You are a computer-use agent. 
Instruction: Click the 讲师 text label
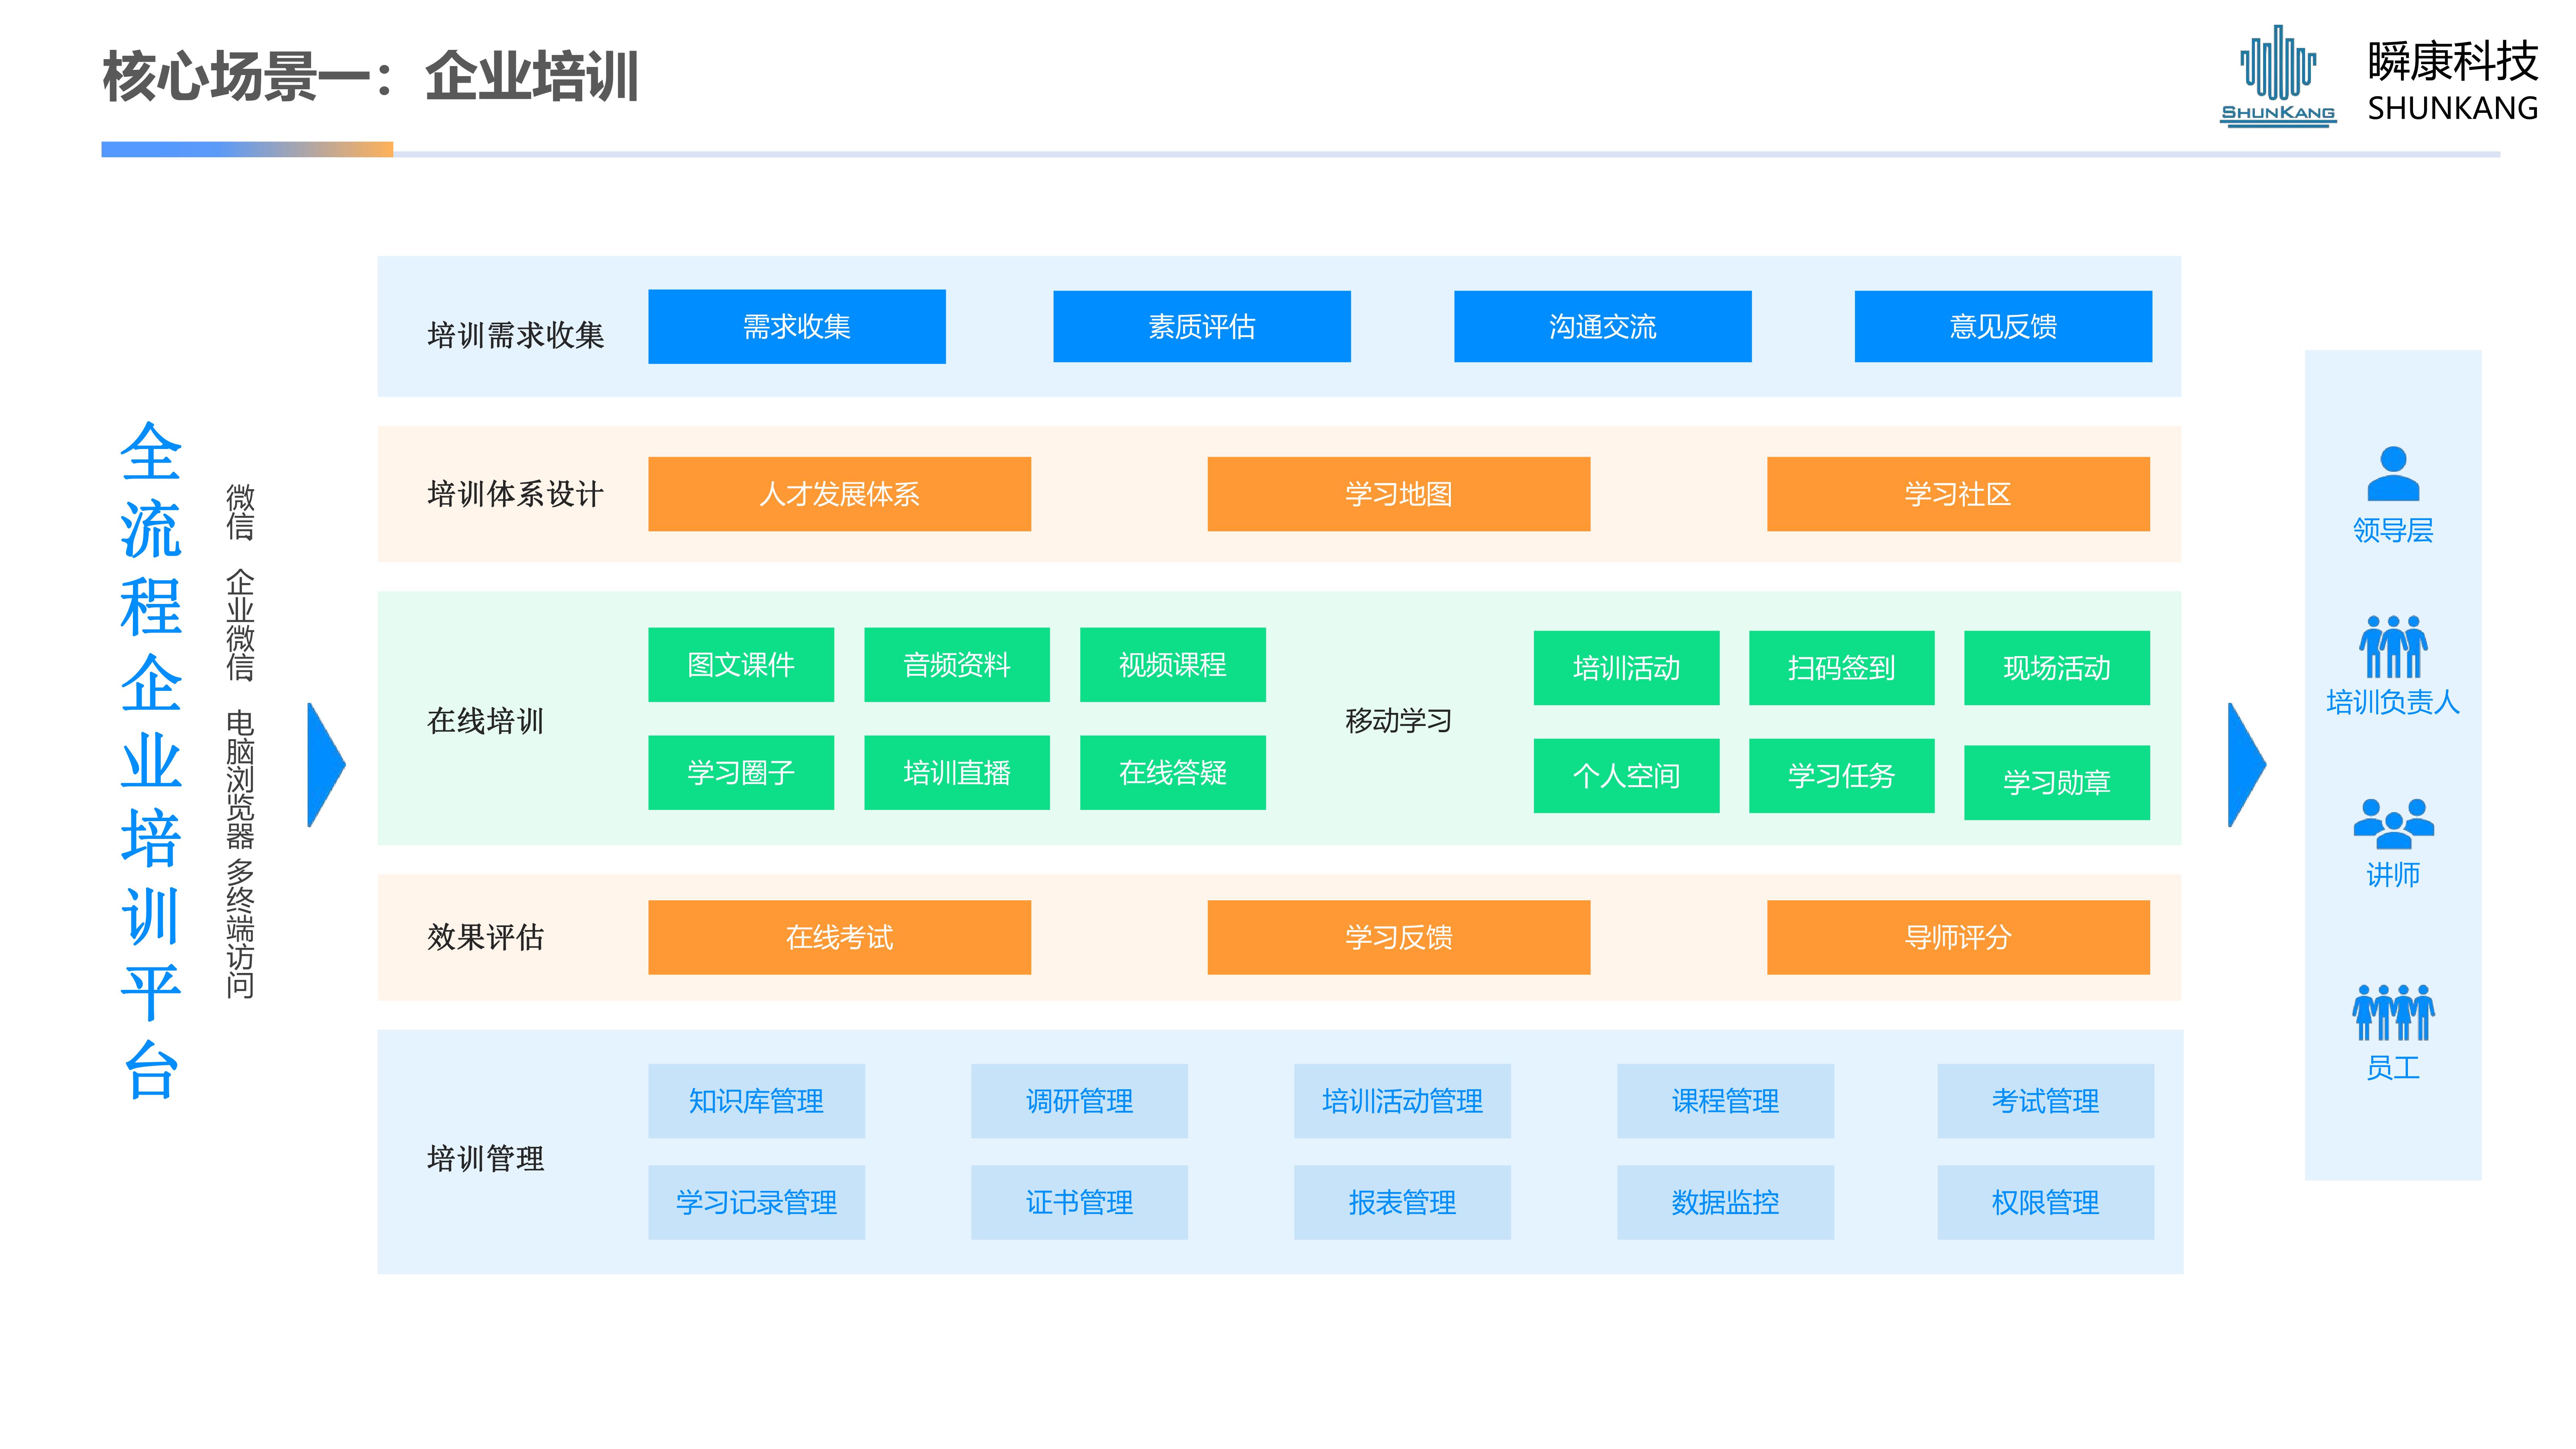(2393, 875)
